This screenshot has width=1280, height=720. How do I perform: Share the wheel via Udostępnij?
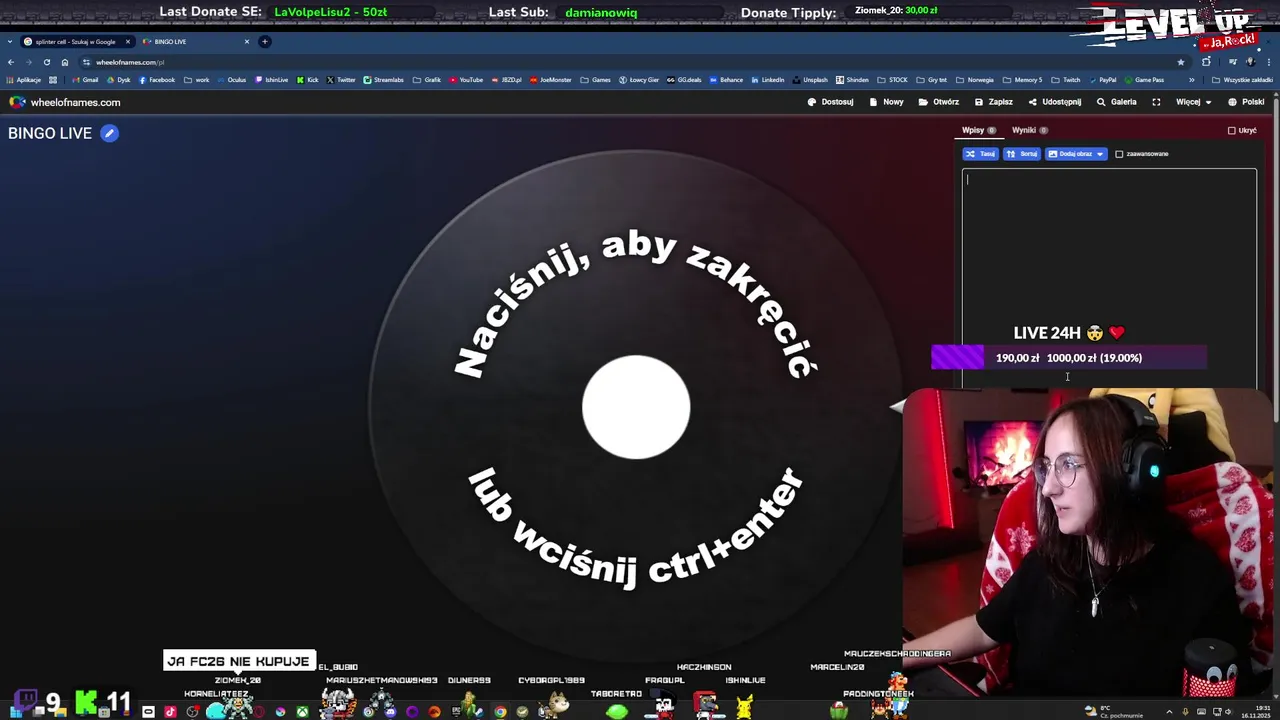1055,102
